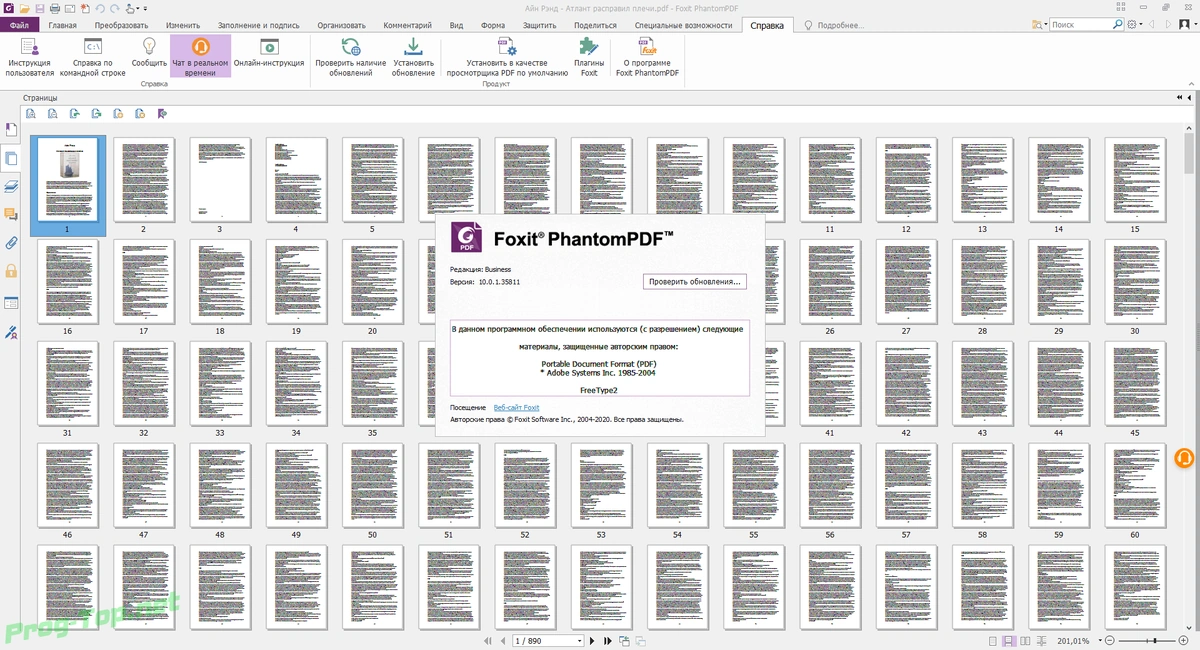Click the zoom out minus button

point(1109,639)
